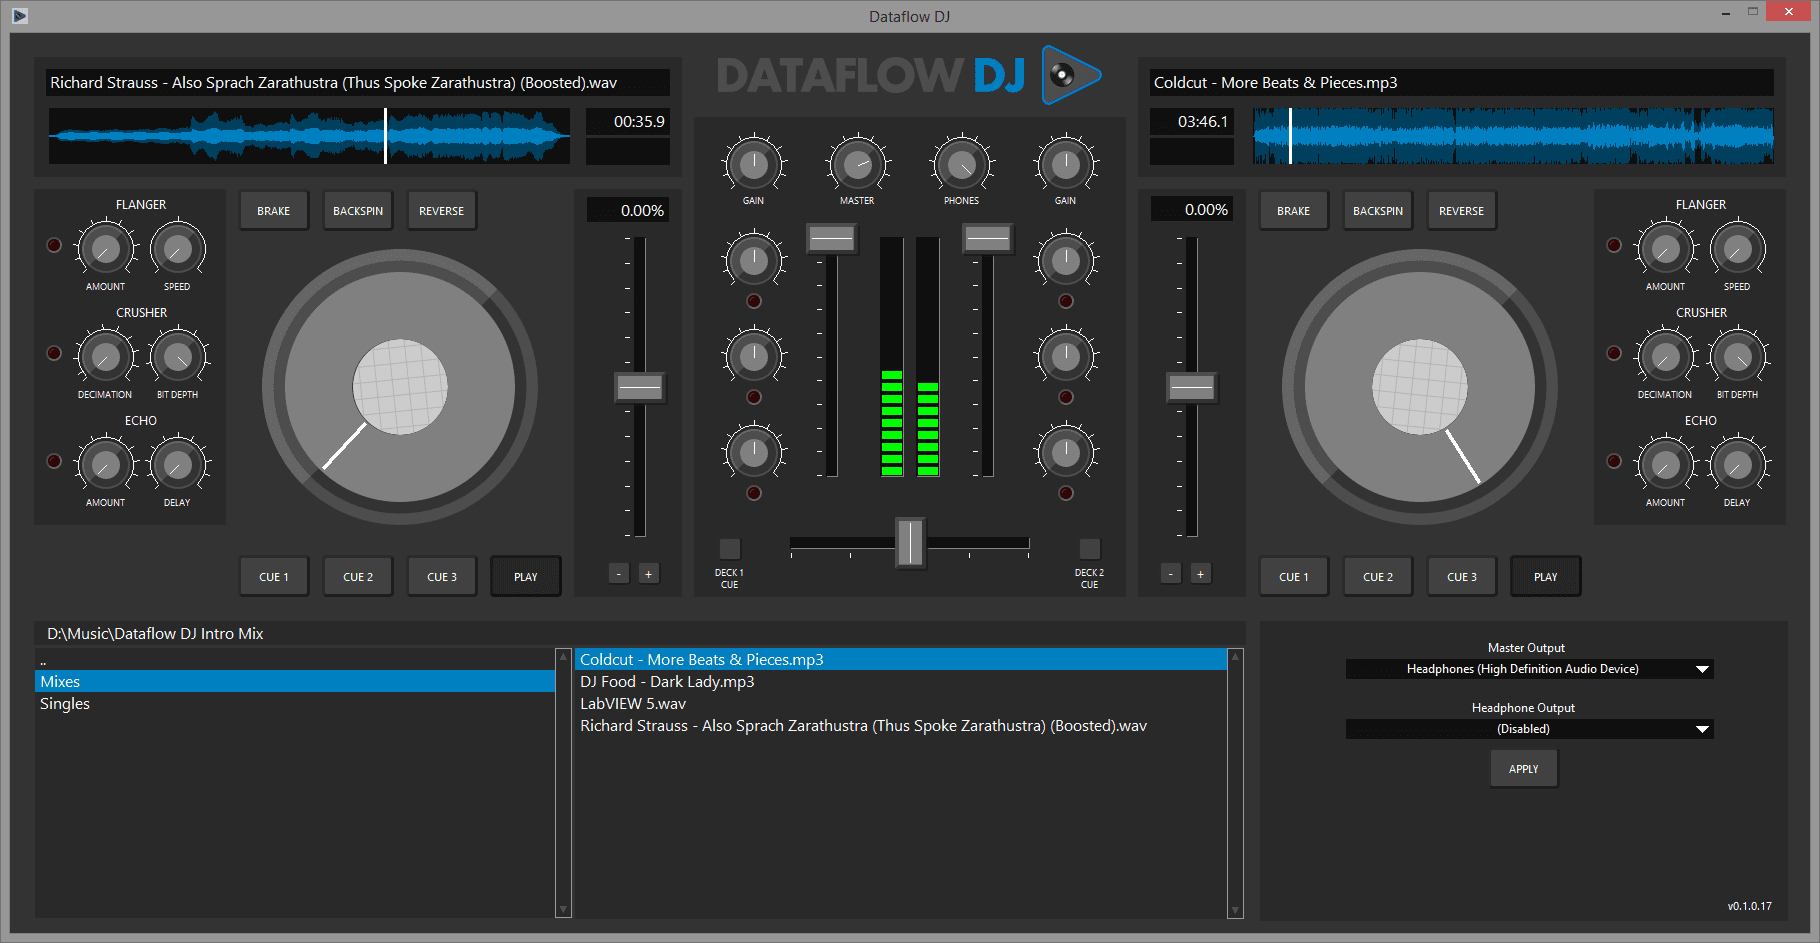Click the folder list scrollbar up arrow
This screenshot has height=943, width=1820.
[563, 657]
